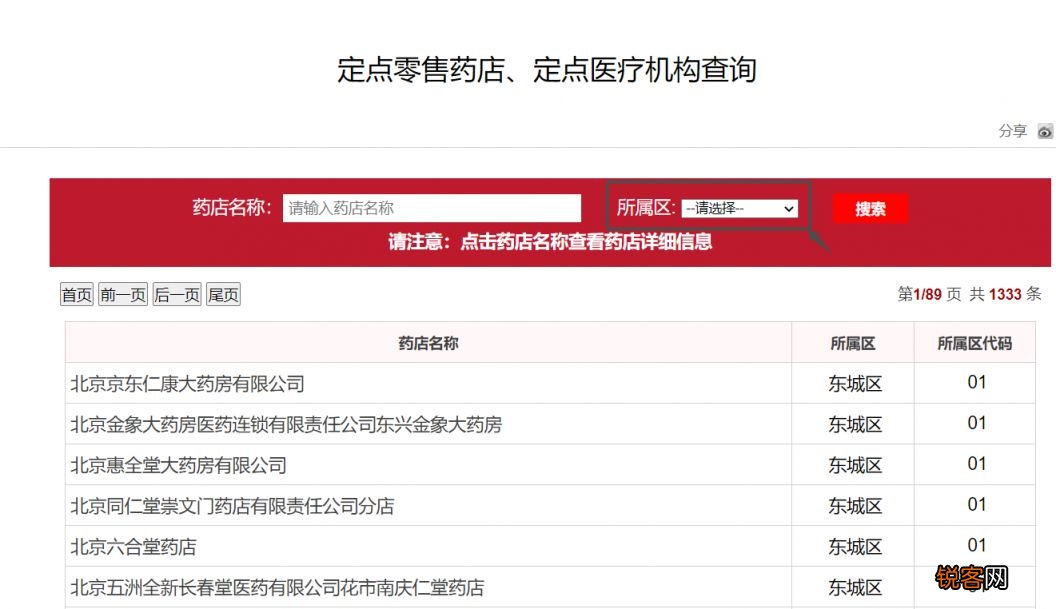Viewport: 1056px width, 609px height.
Task: Click 东城区 cell in 北京京东仁康大药房 row
Action: [x=855, y=384]
